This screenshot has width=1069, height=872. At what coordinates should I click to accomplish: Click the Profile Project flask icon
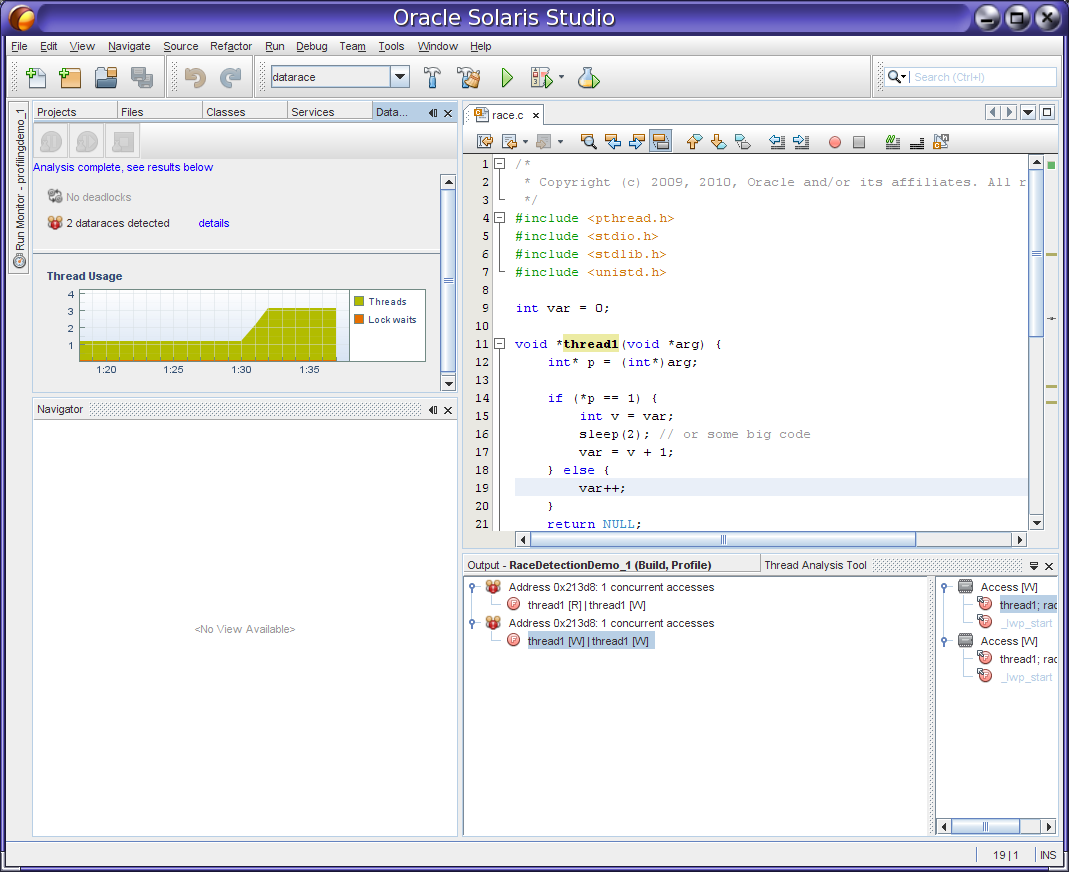coord(588,78)
